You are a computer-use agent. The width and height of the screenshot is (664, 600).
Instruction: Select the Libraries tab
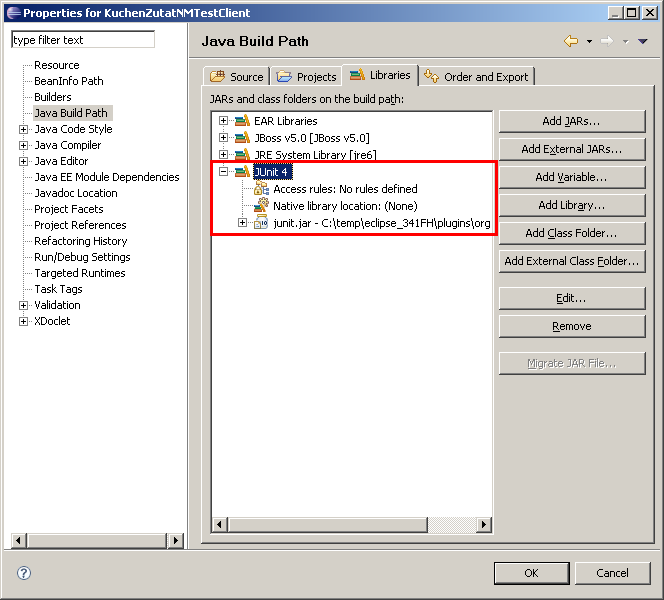(380, 75)
